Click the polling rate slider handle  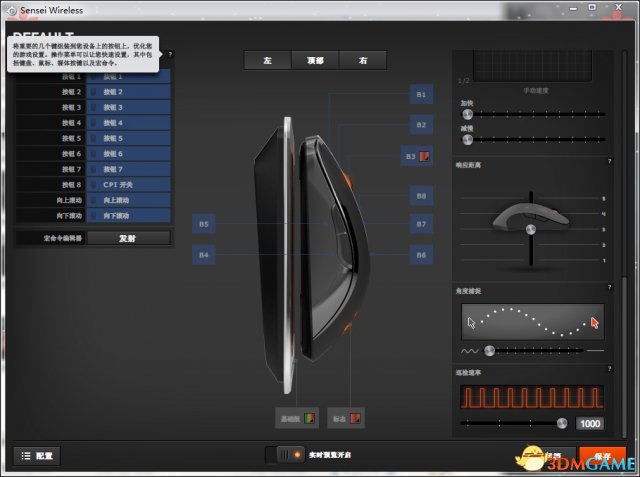point(562,423)
